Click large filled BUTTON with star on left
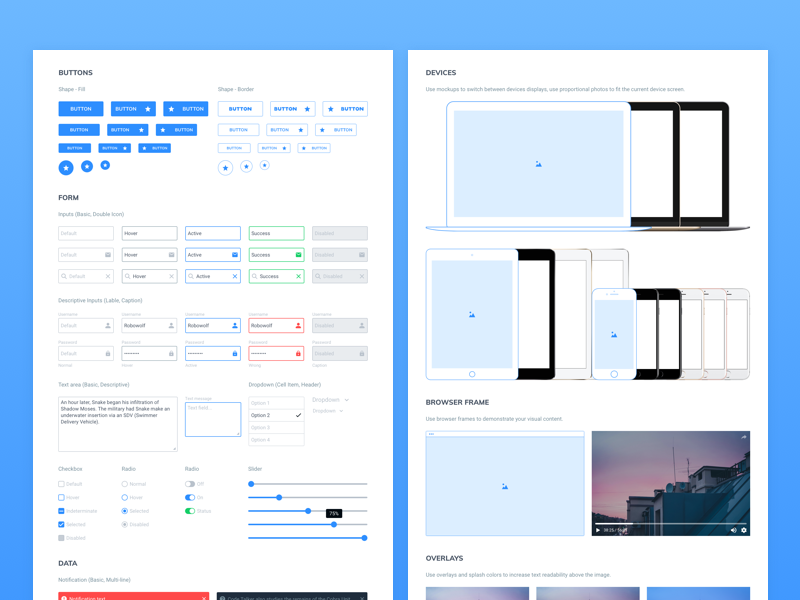The image size is (800, 600). [186, 109]
